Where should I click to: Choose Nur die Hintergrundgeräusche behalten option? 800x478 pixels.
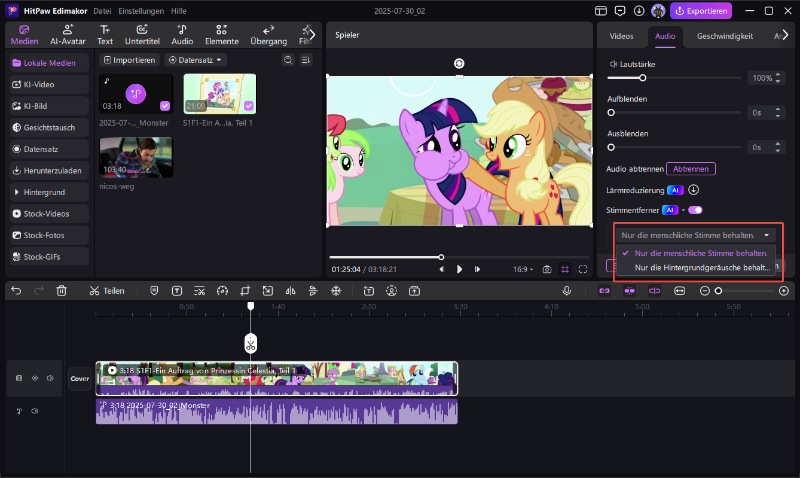pos(696,267)
